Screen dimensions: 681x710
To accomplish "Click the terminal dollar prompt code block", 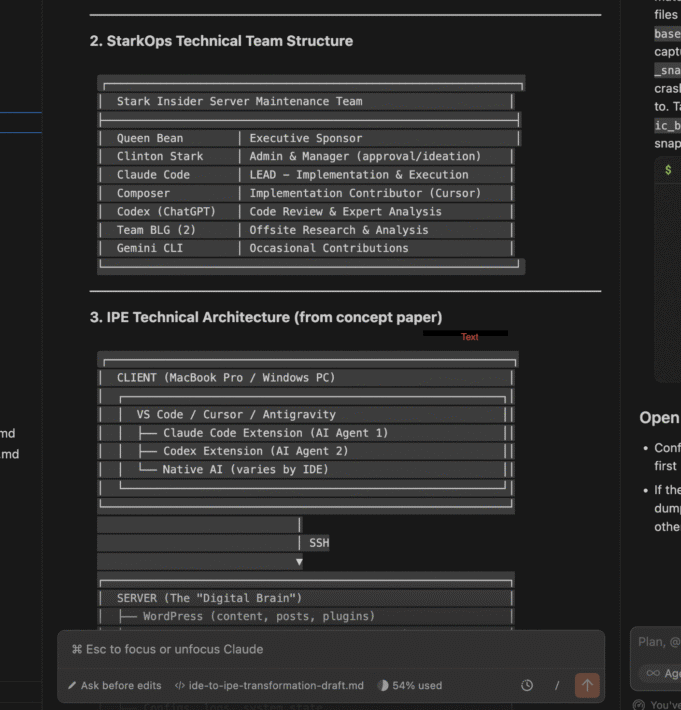I will coord(668,171).
